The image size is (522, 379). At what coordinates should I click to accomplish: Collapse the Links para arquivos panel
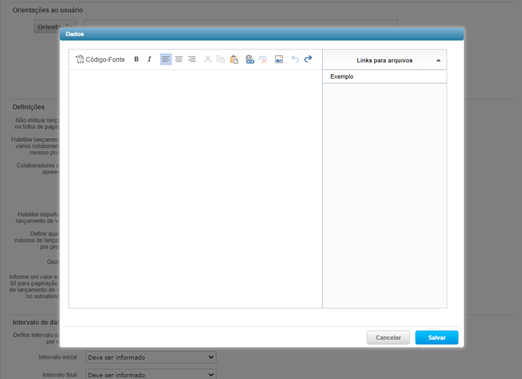(x=438, y=60)
